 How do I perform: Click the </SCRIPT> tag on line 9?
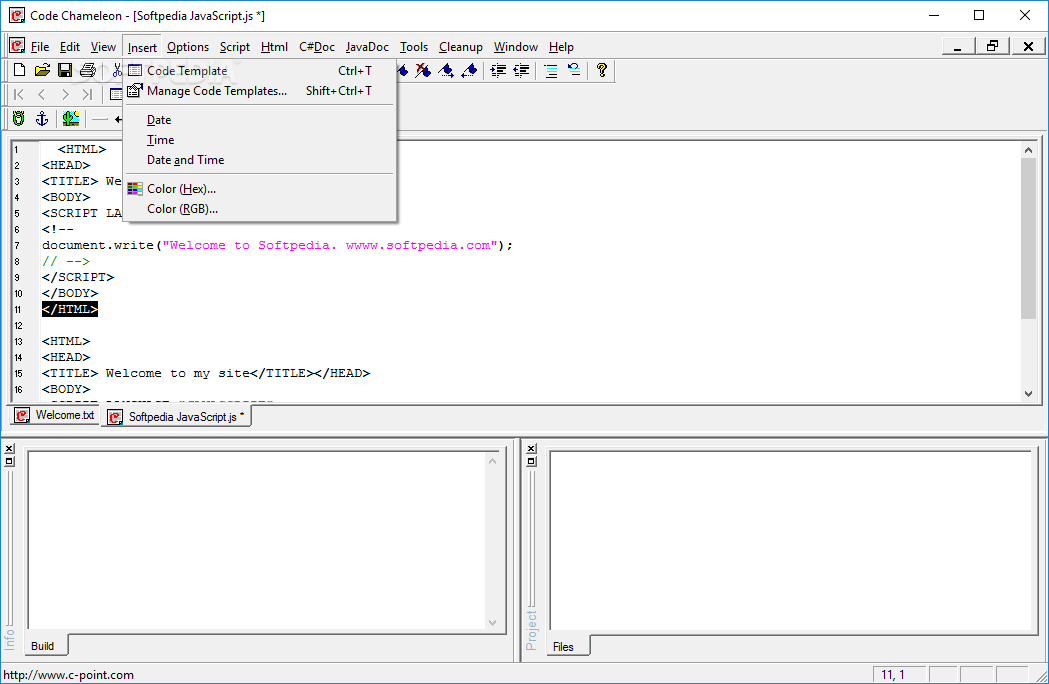pyautogui.click(x=78, y=277)
